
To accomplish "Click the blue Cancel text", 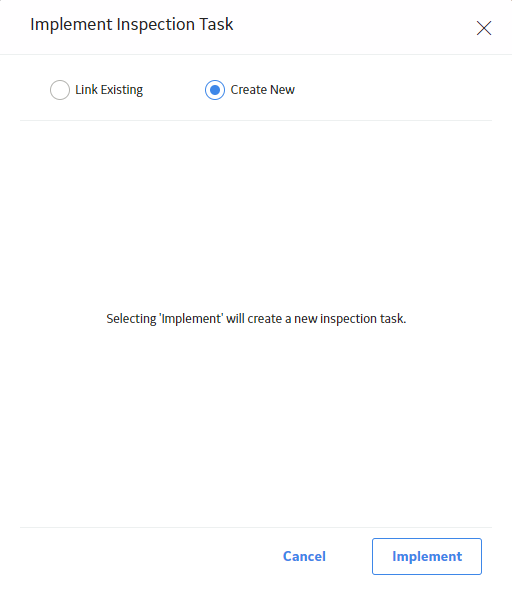I will coord(304,556).
